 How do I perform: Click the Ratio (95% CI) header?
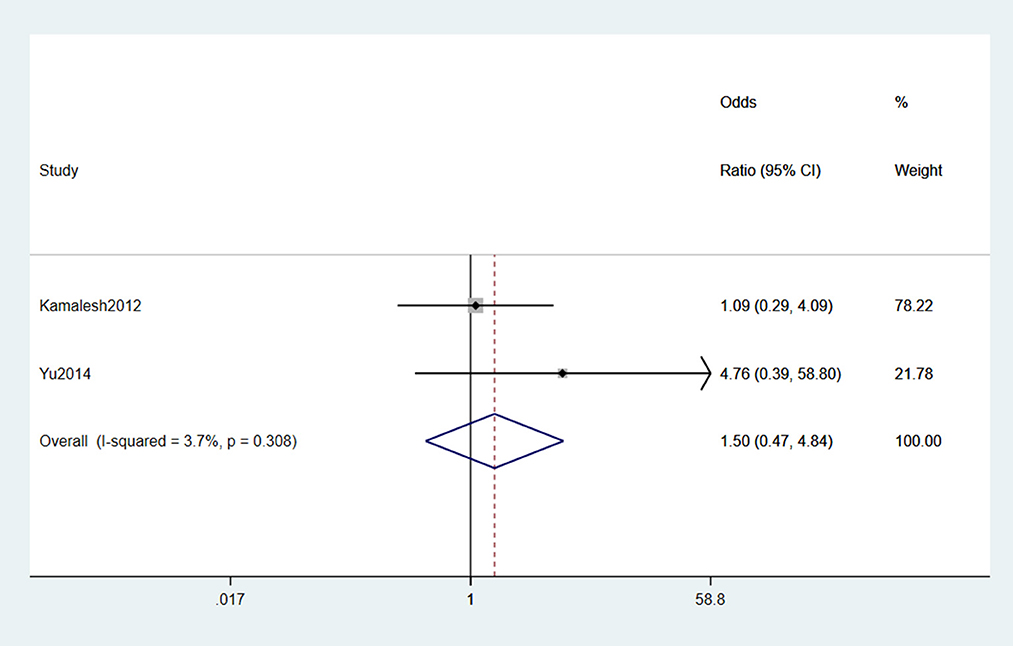(x=770, y=171)
